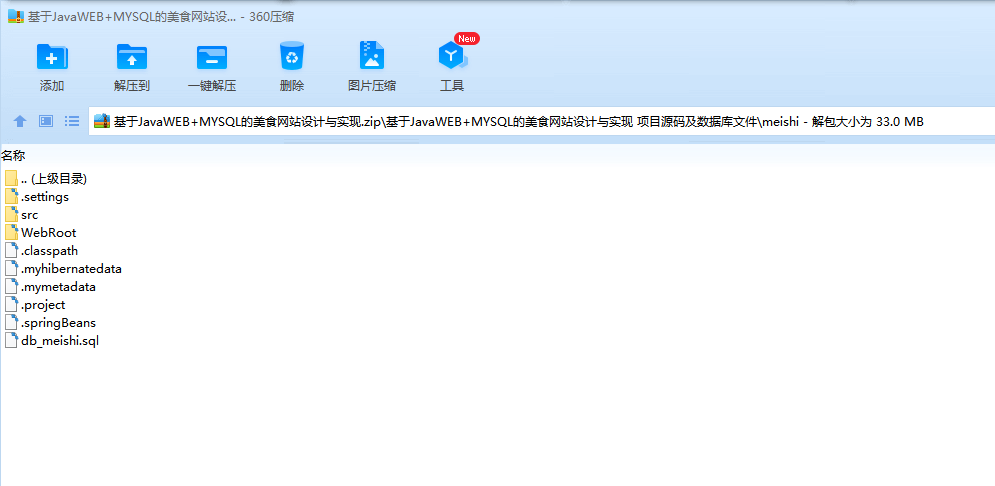Click the folder icon next to .settings
This screenshot has width=995, height=486.
point(11,197)
